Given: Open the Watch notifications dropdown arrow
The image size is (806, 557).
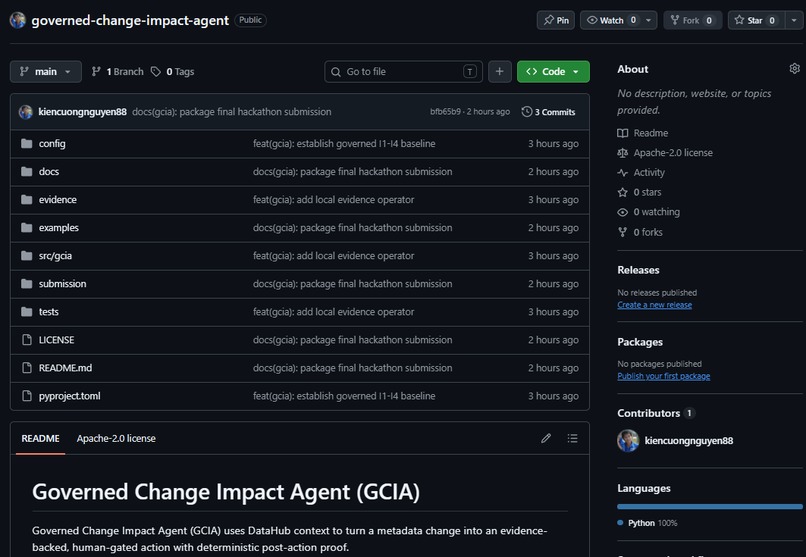Looking at the screenshot, I should (x=649, y=20).
